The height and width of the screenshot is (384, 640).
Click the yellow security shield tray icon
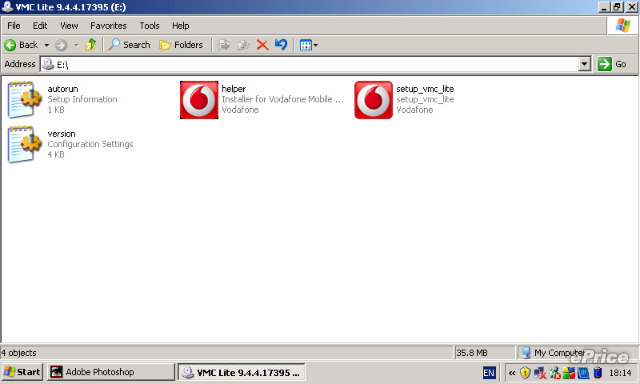click(525, 373)
